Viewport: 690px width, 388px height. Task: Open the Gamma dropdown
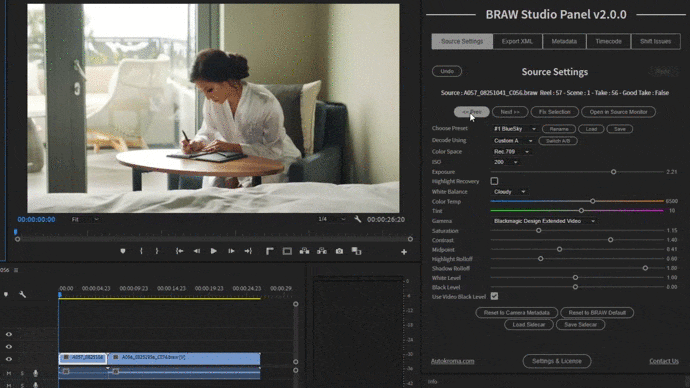[x=544, y=221]
